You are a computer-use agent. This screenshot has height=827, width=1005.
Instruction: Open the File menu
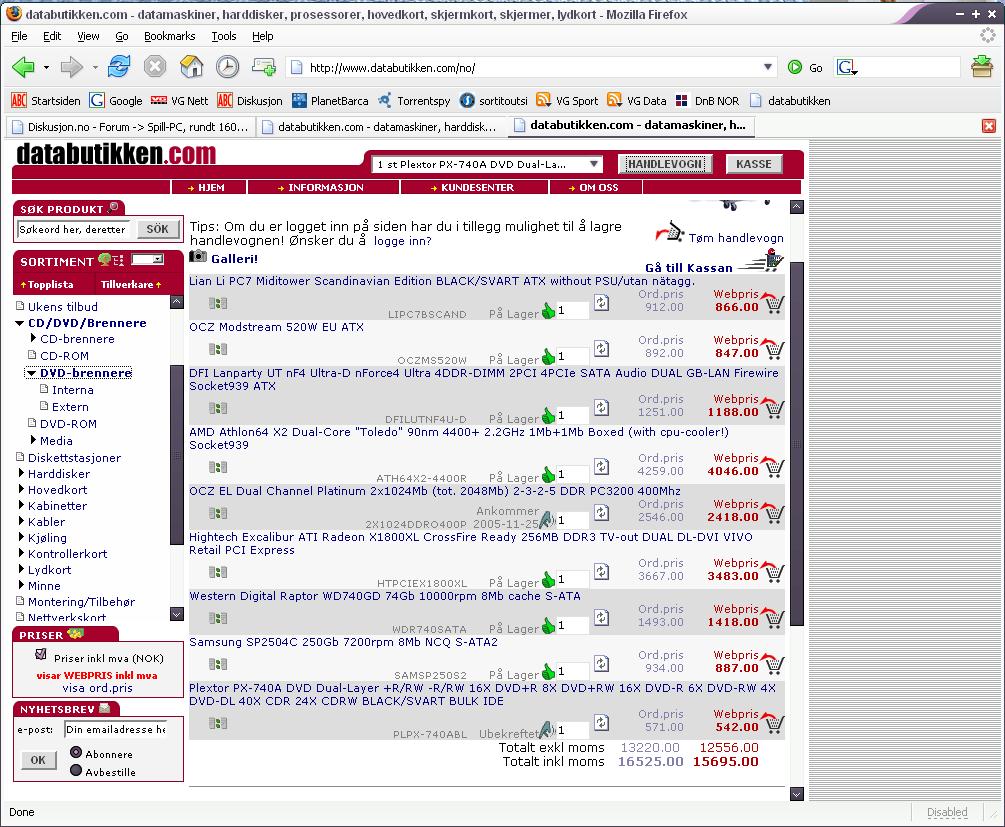(x=19, y=37)
